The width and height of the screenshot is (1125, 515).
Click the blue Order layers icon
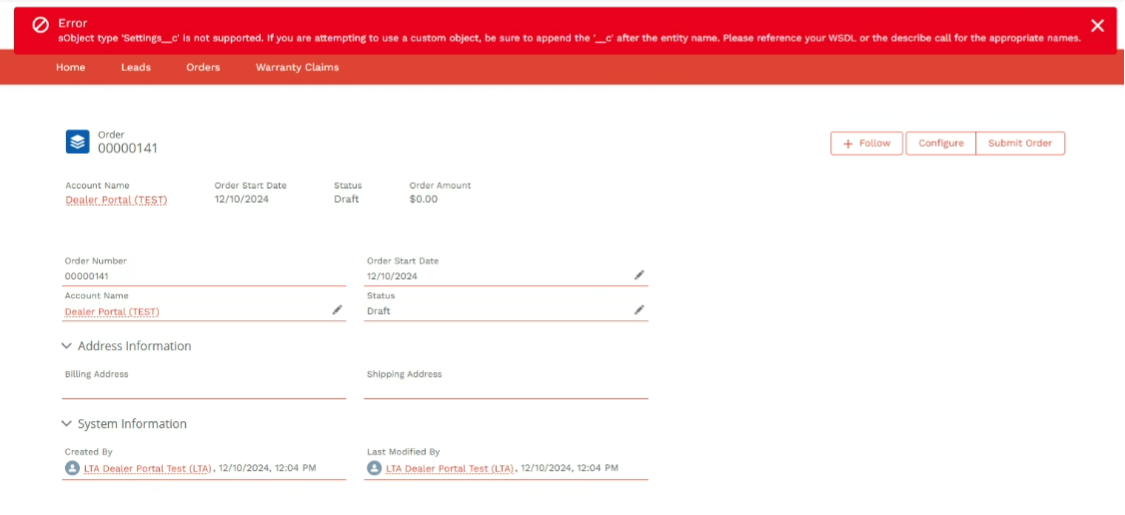point(77,141)
